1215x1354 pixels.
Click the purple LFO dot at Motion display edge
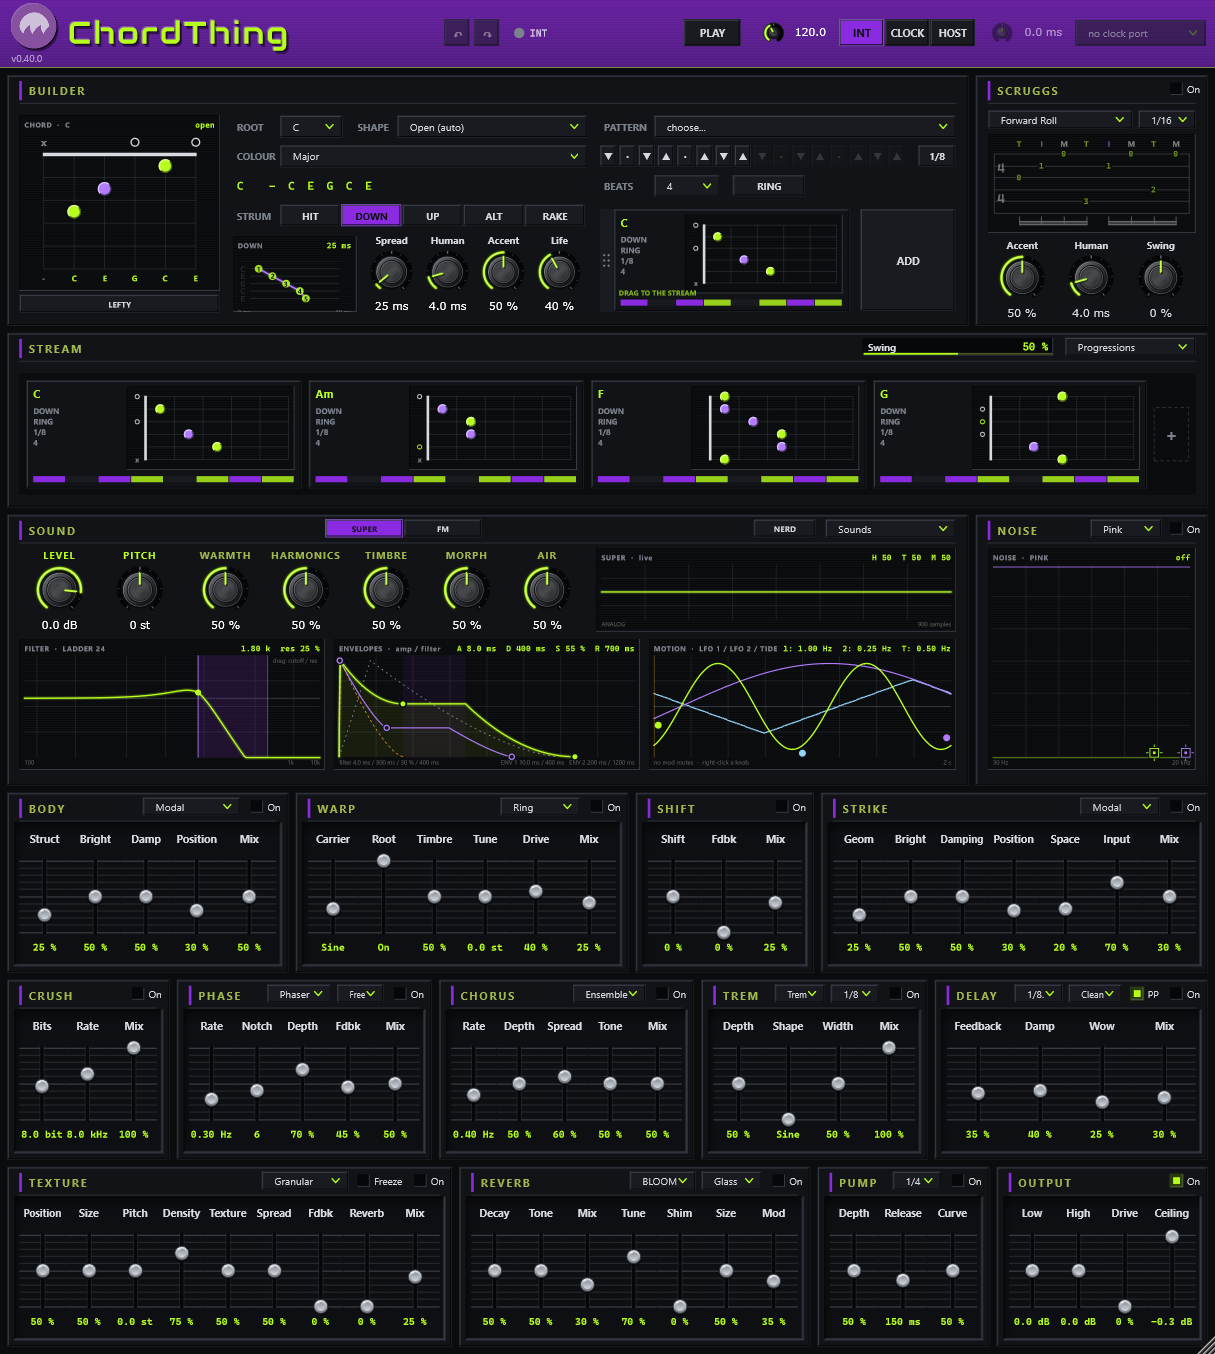pyautogui.click(x=946, y=738)
